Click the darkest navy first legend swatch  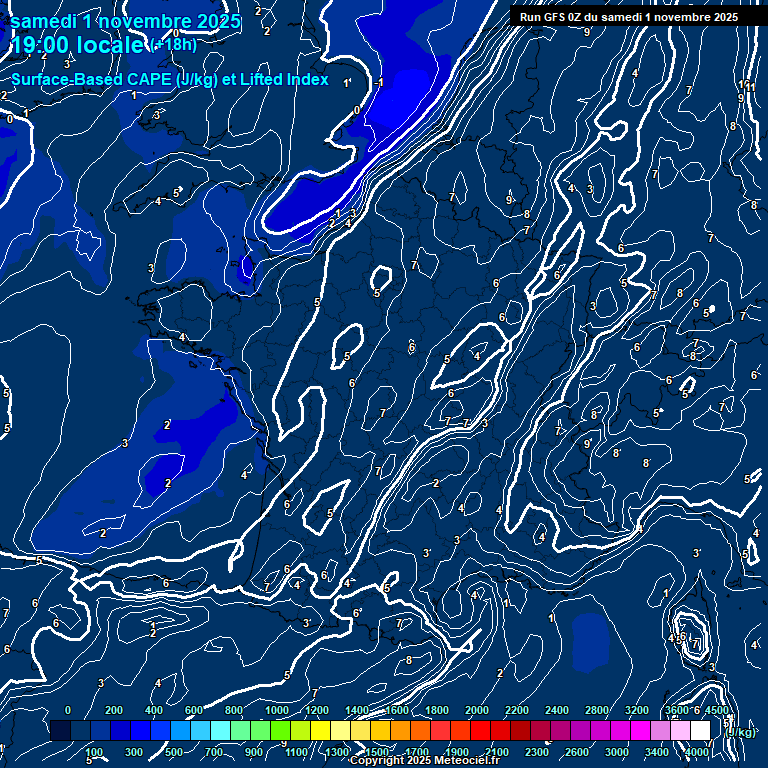point(60,730)
